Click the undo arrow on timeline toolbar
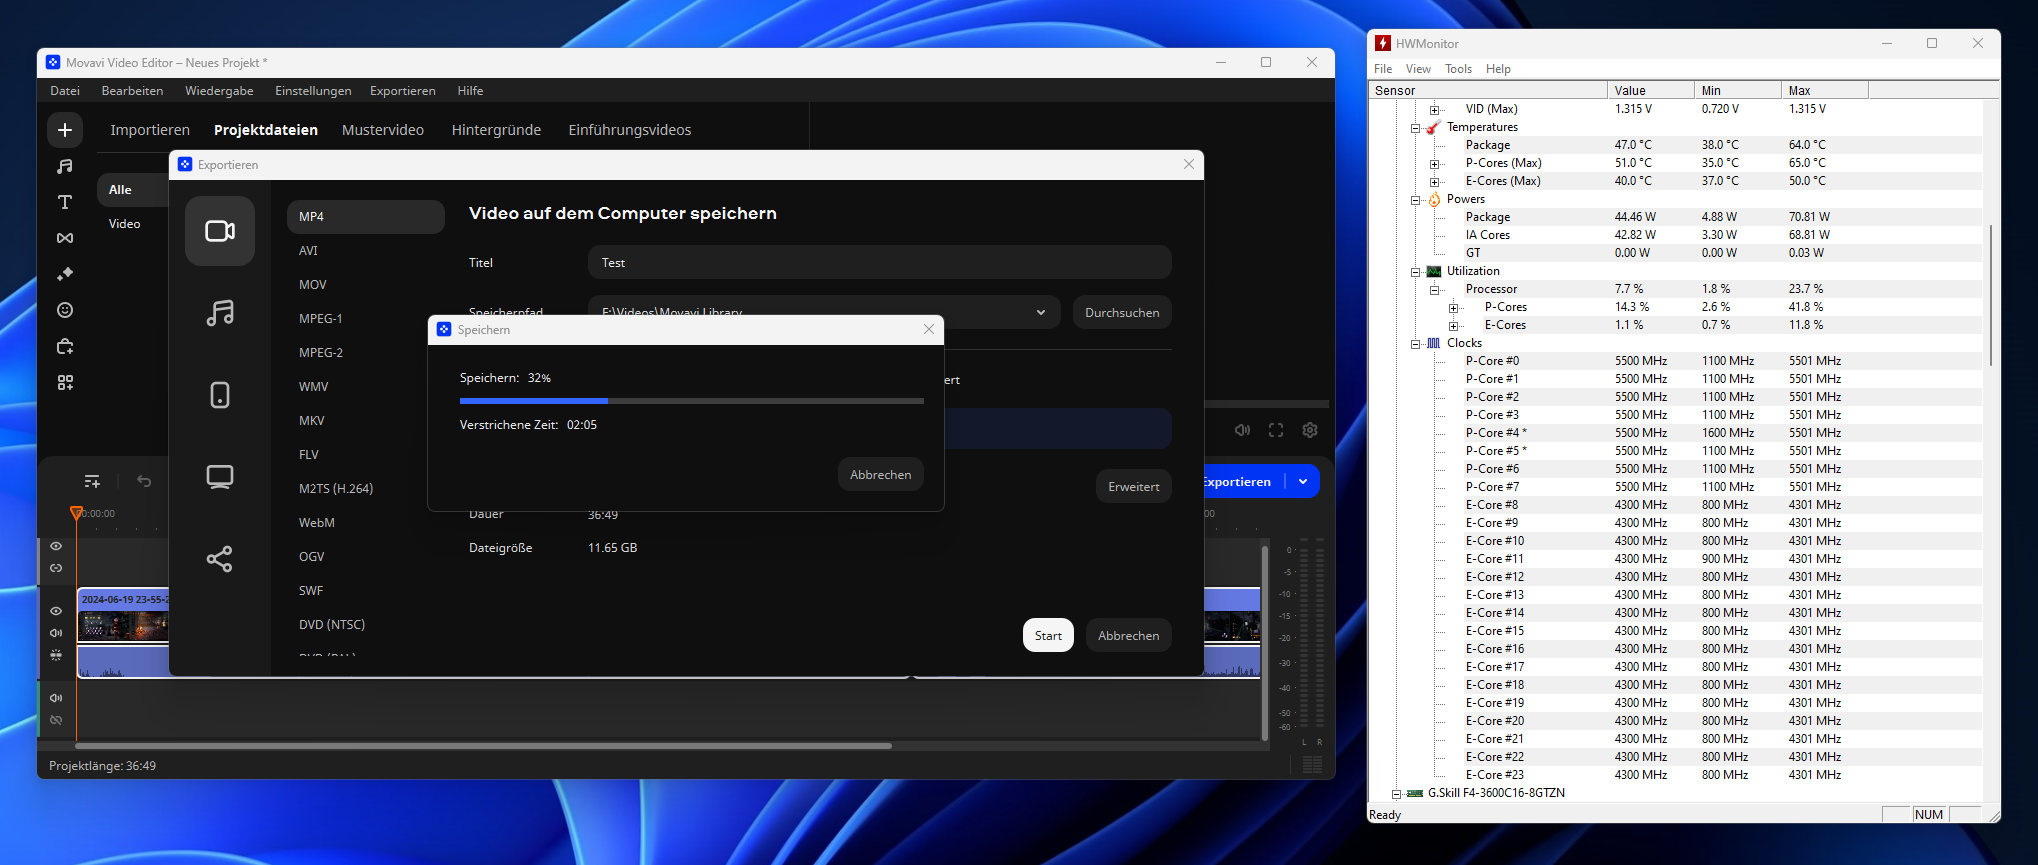Viewport: 2038px width, 865px height. point(144,481)
